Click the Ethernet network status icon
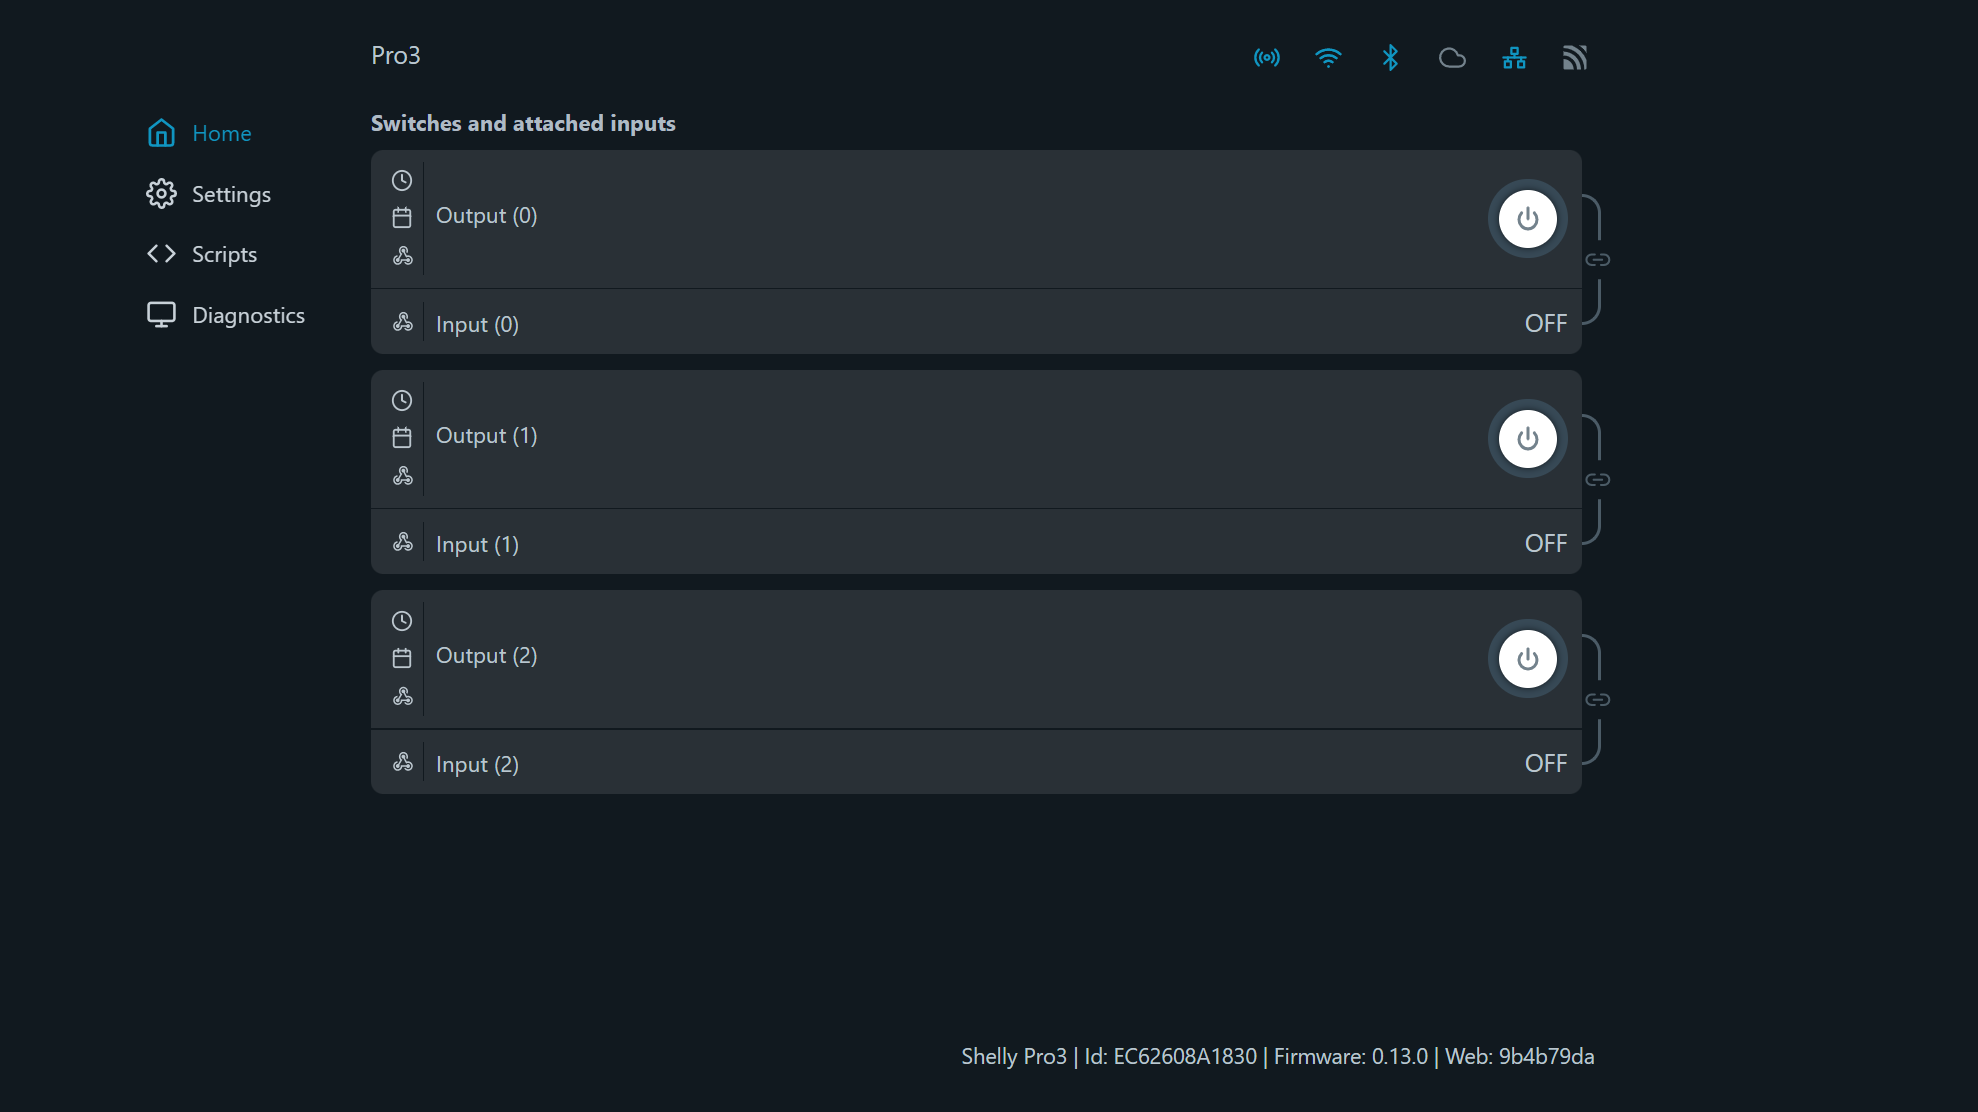This screenshot has height=1112, width=1978. pos(1514,58)
